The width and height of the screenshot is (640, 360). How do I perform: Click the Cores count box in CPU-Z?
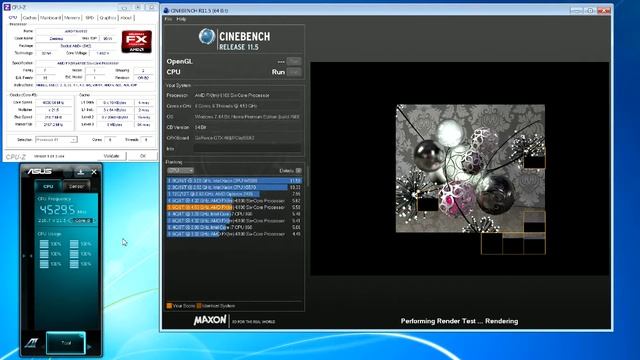pos(110,140)
